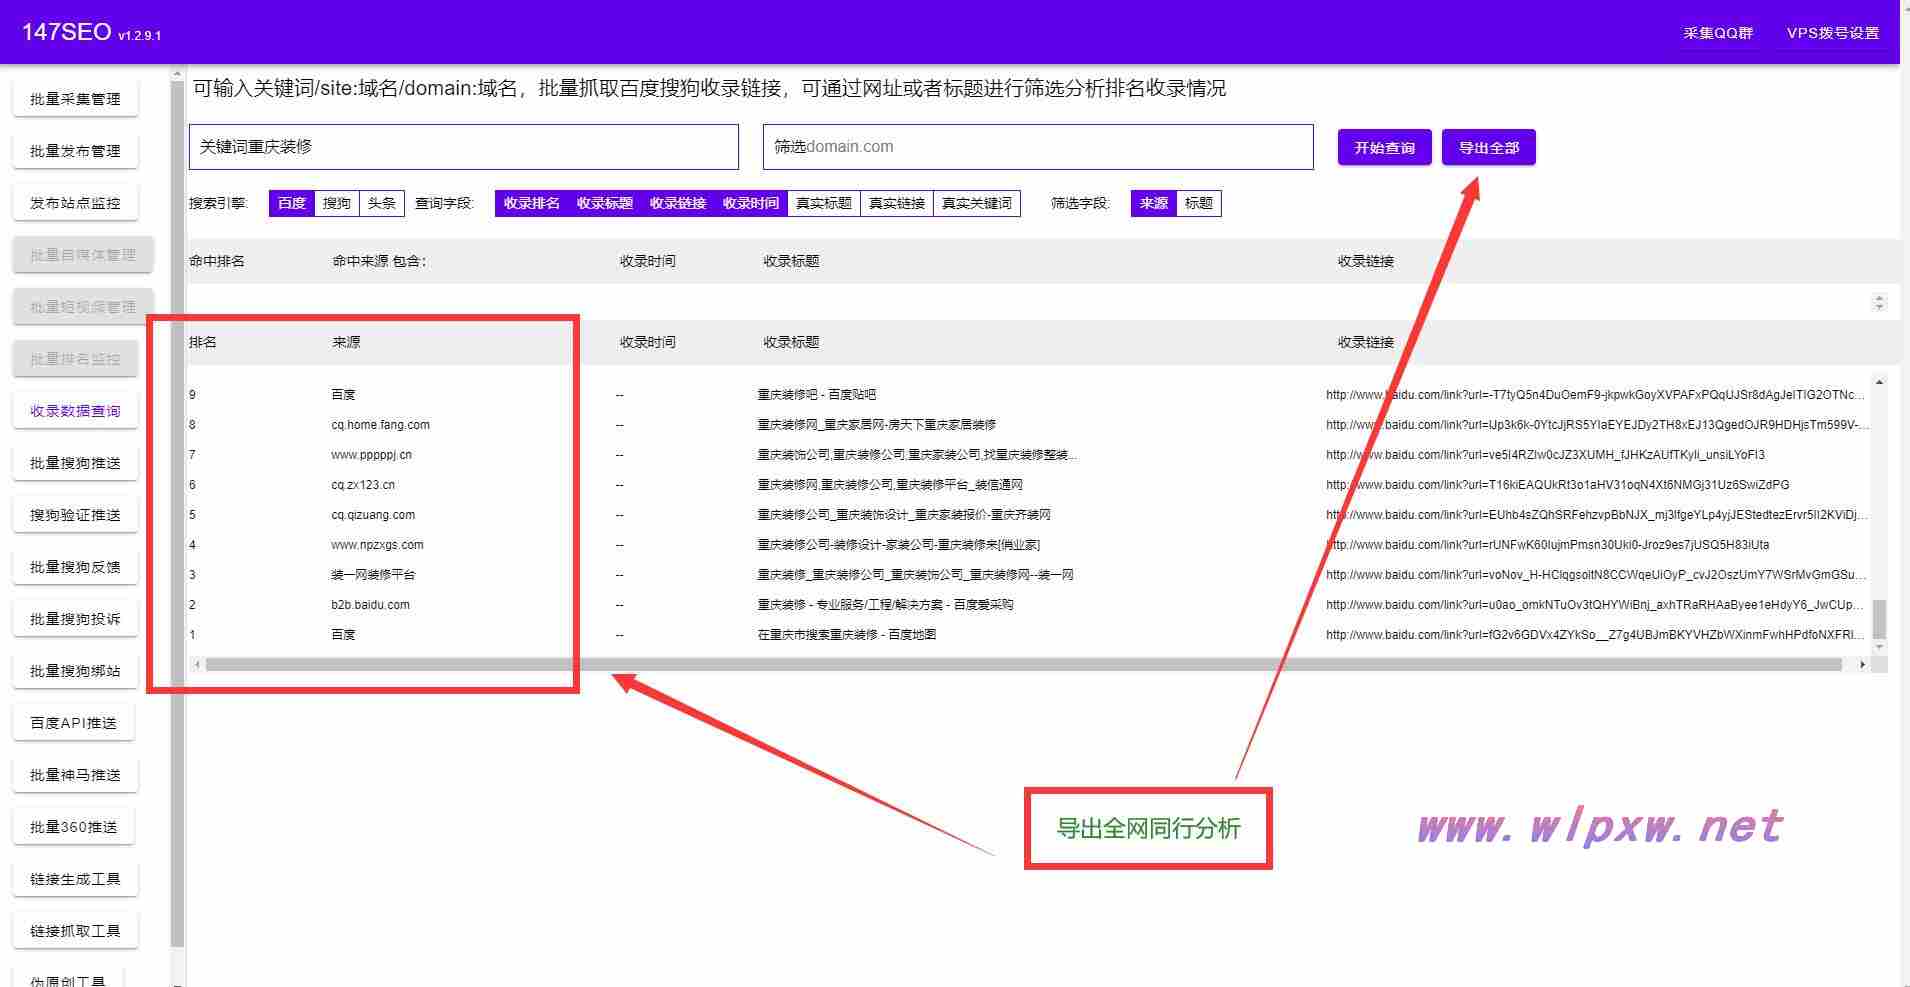
Task: Open 批量搜狗投诉 in the sidebar
Action: 75,619
